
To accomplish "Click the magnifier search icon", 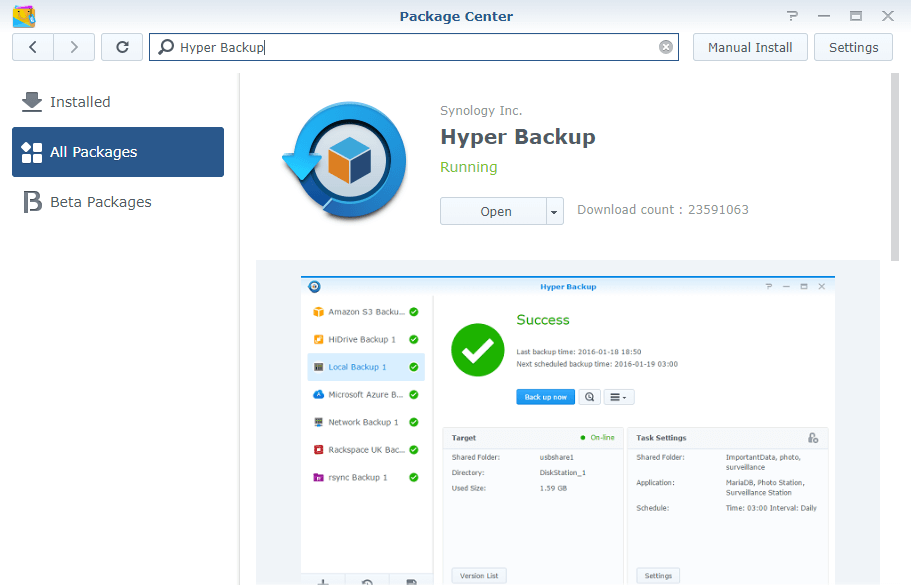I will pyautogui.click(x=166, y=46).
